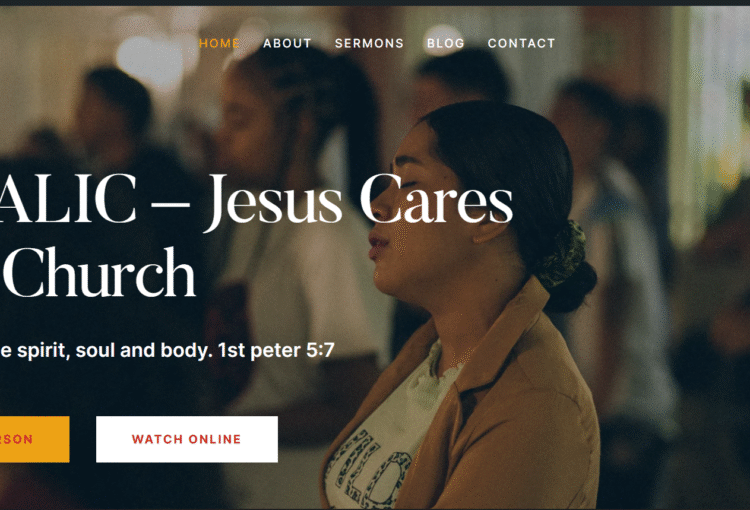Click the words 'Jesus Cares' in the headline
Image resolution: width=750 pixels, height=510 pixels.
359,201
